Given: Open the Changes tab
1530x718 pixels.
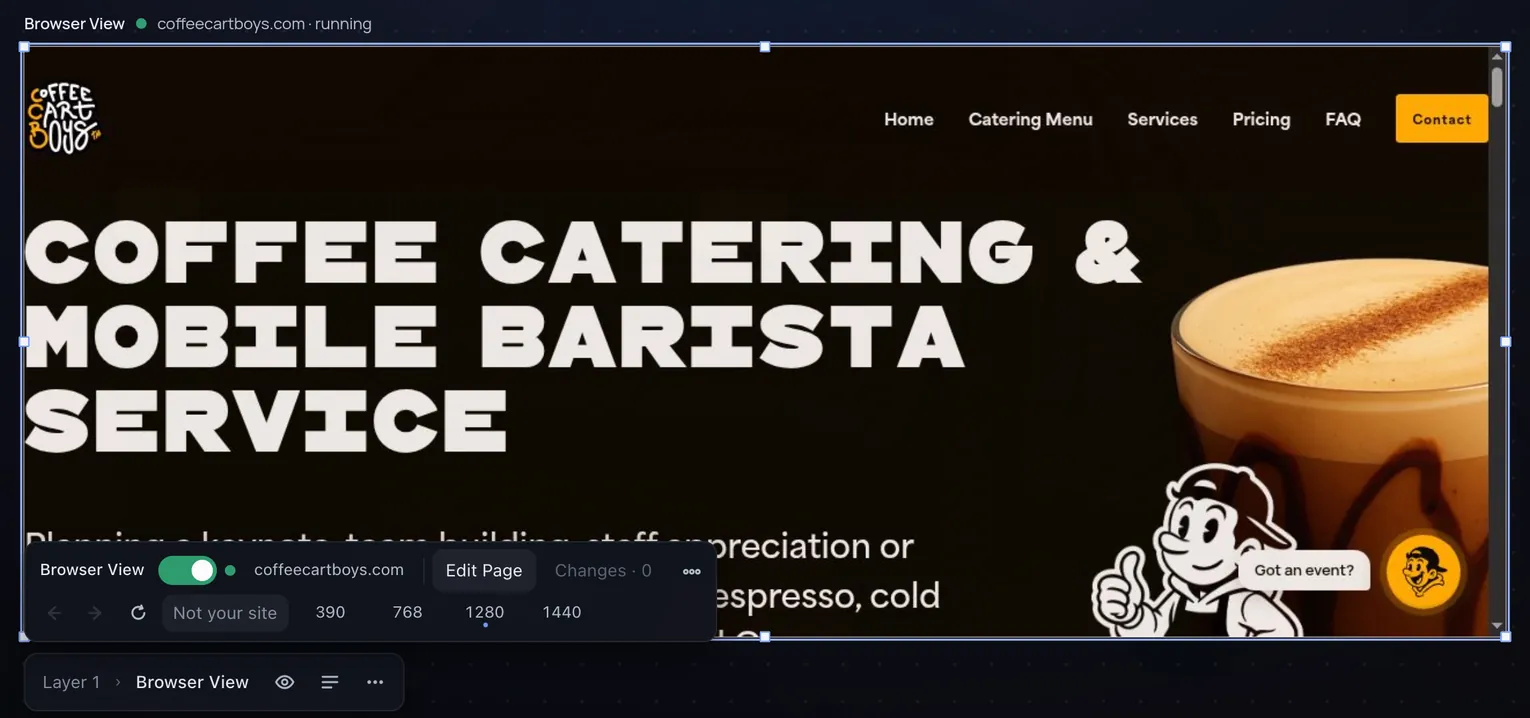Looking at the screenshot, I should 603,570.
